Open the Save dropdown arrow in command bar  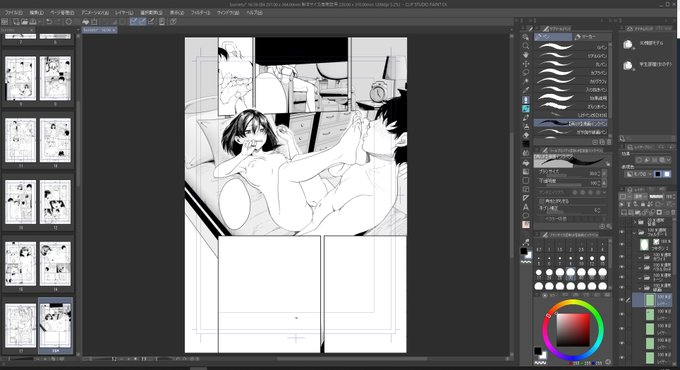coord(39,21)
